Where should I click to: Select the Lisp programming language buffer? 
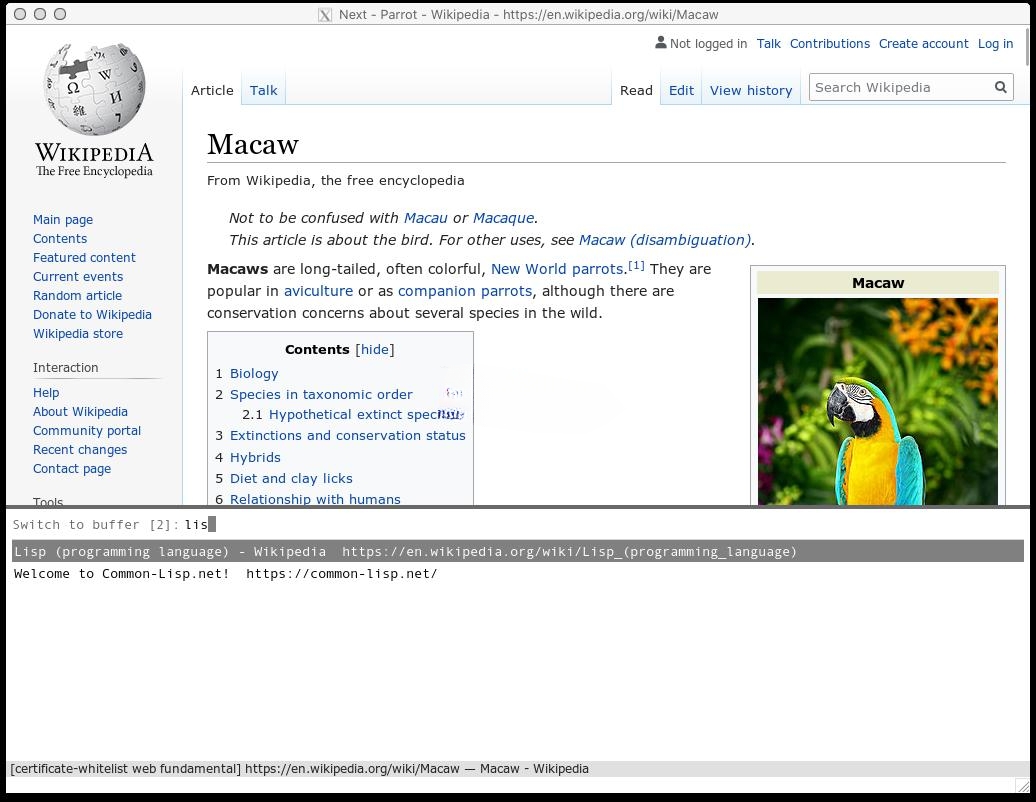coord(405,552)
